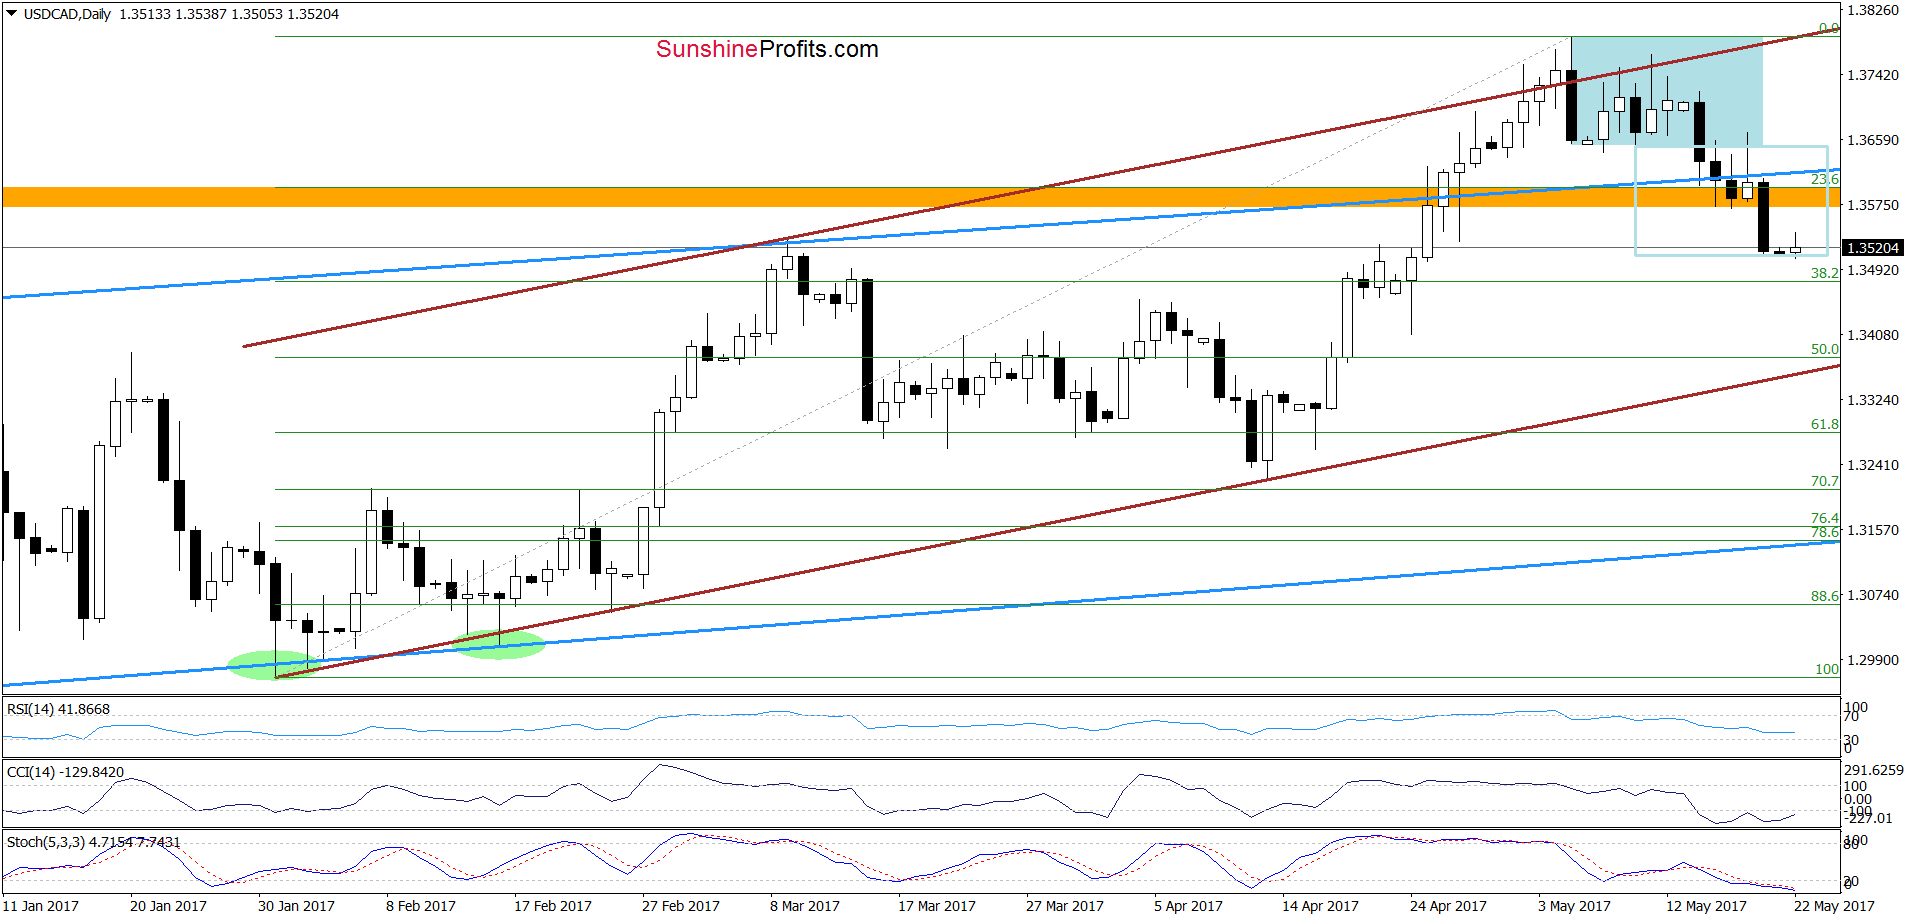Click price axis value 1.30740
Image resolution: width=1908 pixels, height=920 pixels.
tap(1873, 595)
